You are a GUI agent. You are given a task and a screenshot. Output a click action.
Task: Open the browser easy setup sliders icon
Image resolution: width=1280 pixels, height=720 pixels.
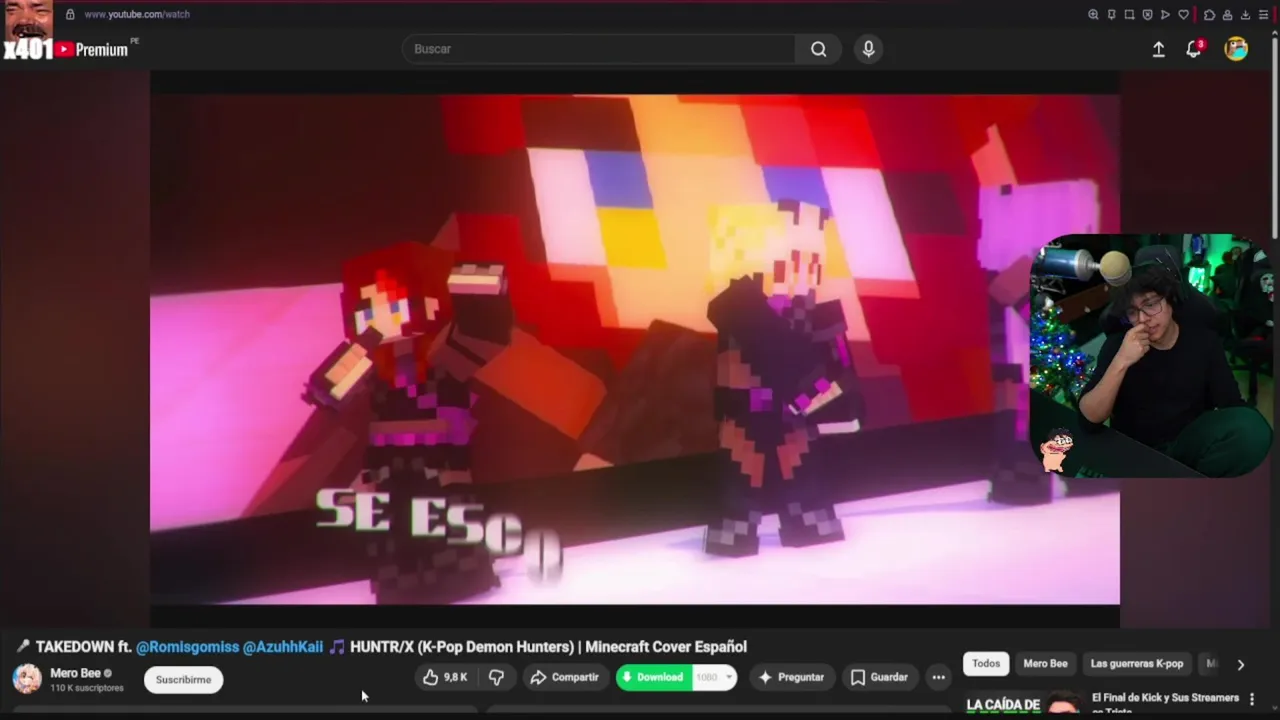pyautogui.click(x=1263, y=14)
